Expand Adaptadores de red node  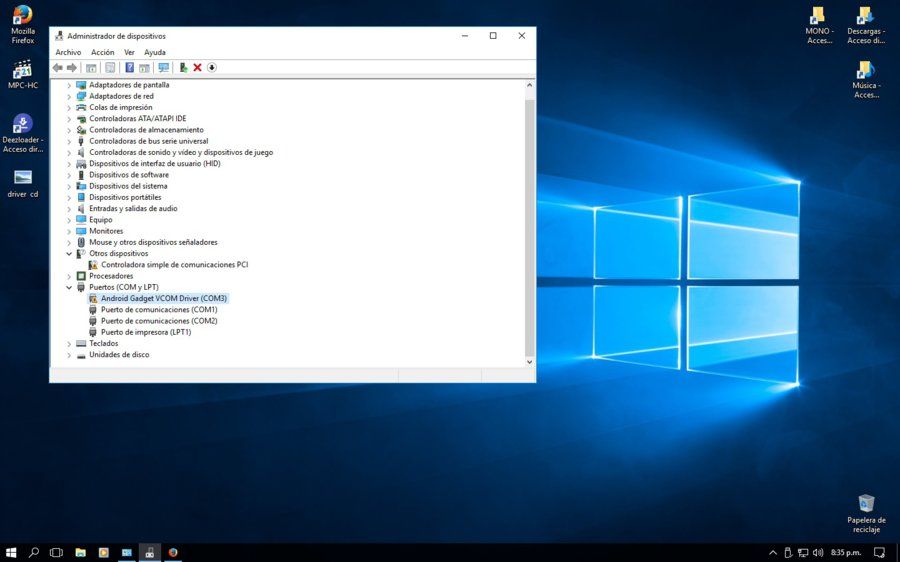pyautogui.click(x=69, y=96)
